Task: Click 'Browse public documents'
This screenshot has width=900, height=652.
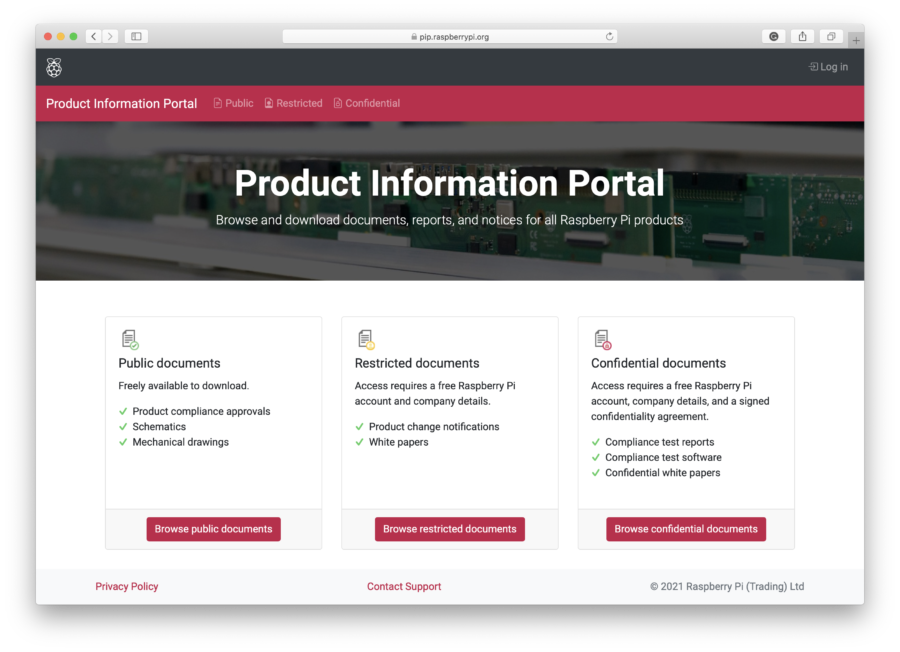Action: pos(213,529)
